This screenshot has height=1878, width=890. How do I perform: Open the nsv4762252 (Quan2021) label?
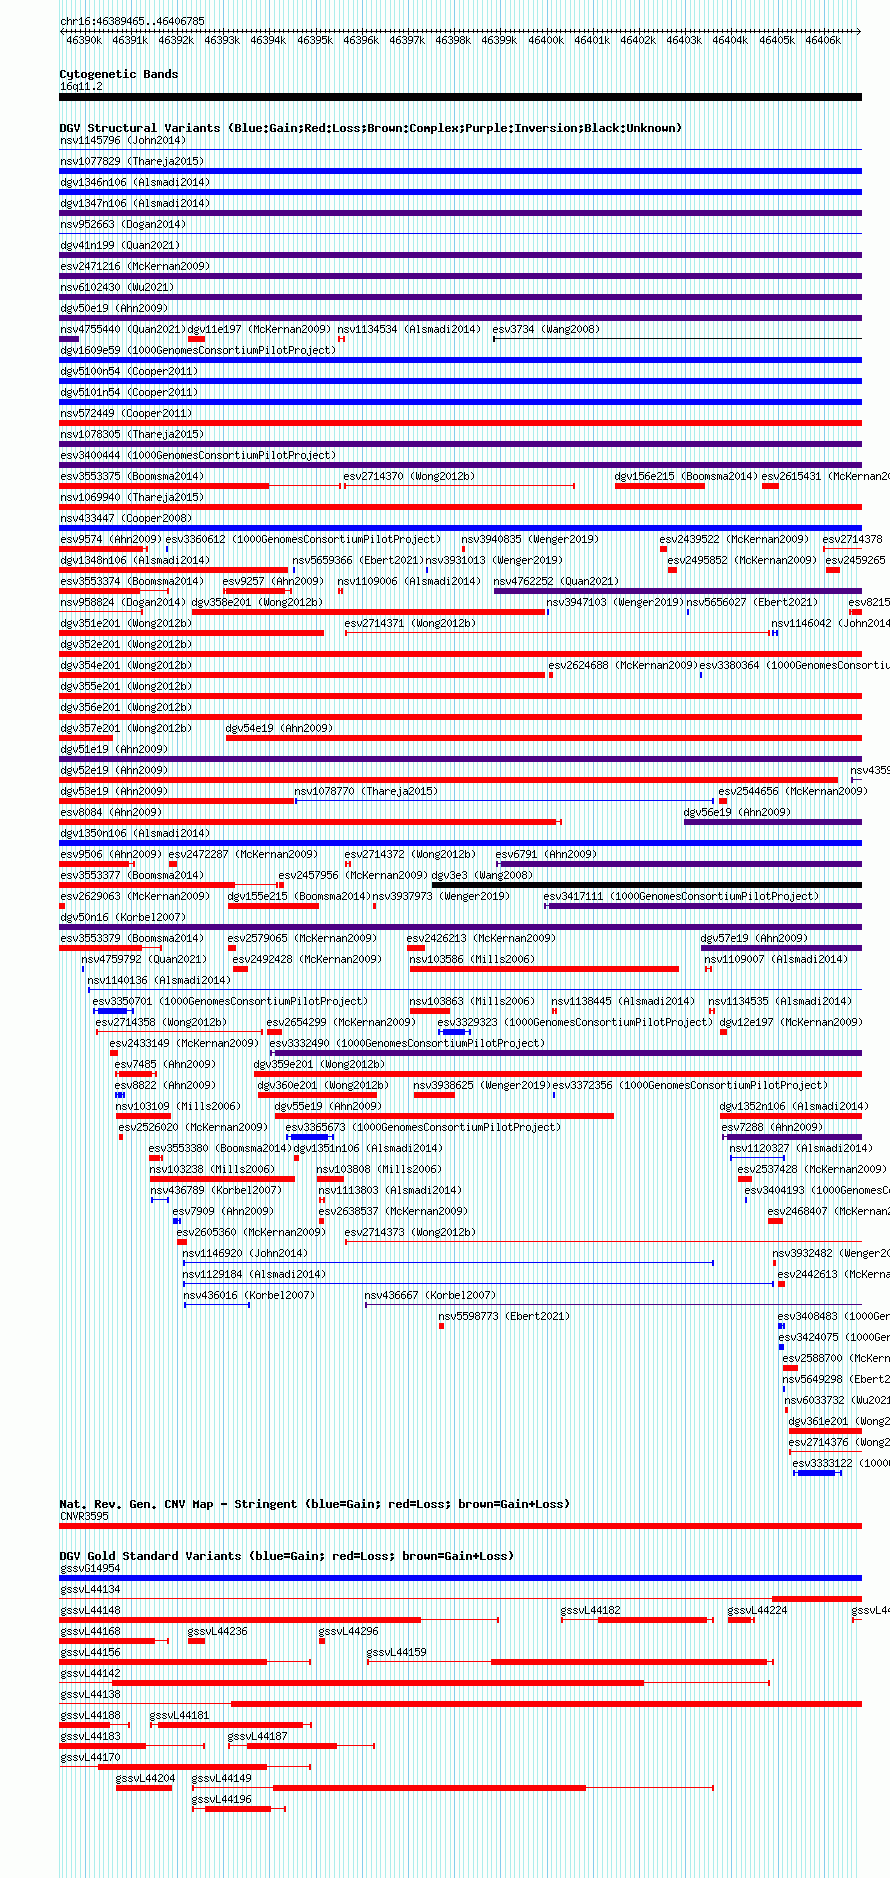point(556,581)
